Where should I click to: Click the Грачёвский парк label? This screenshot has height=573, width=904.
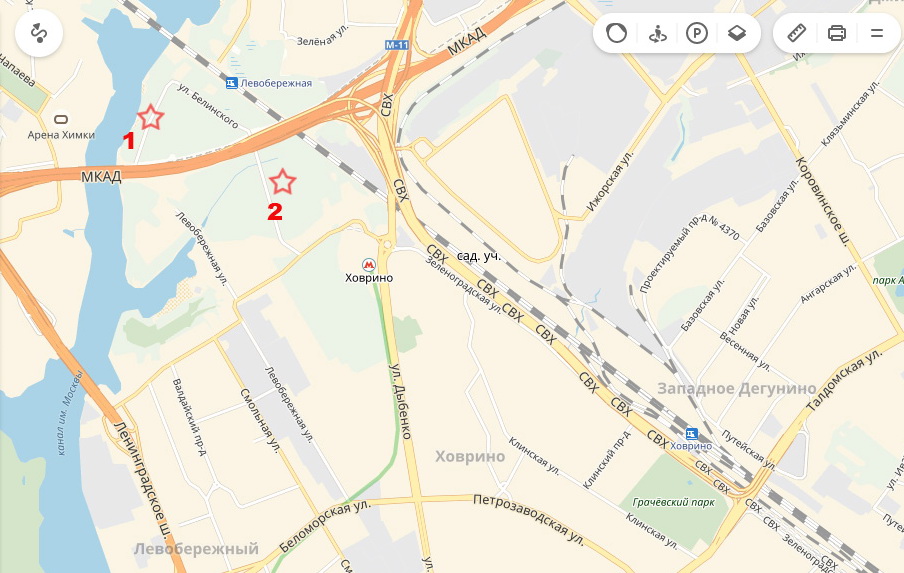tap(673, 502)
